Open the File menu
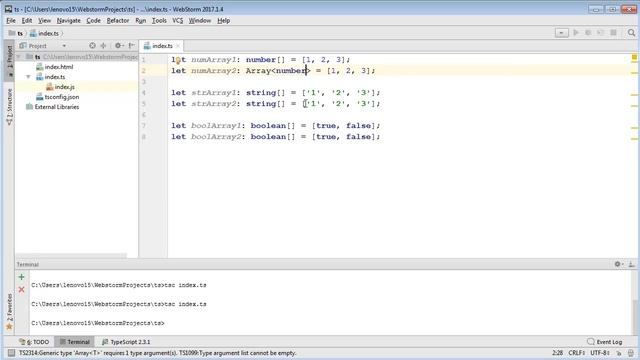 (x=11, y=20)
